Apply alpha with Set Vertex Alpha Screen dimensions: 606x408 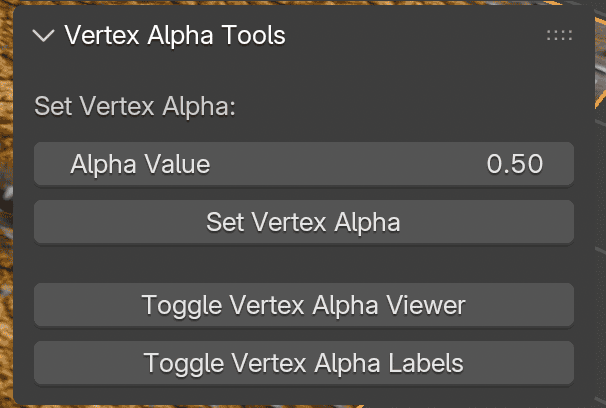(304, 222)
